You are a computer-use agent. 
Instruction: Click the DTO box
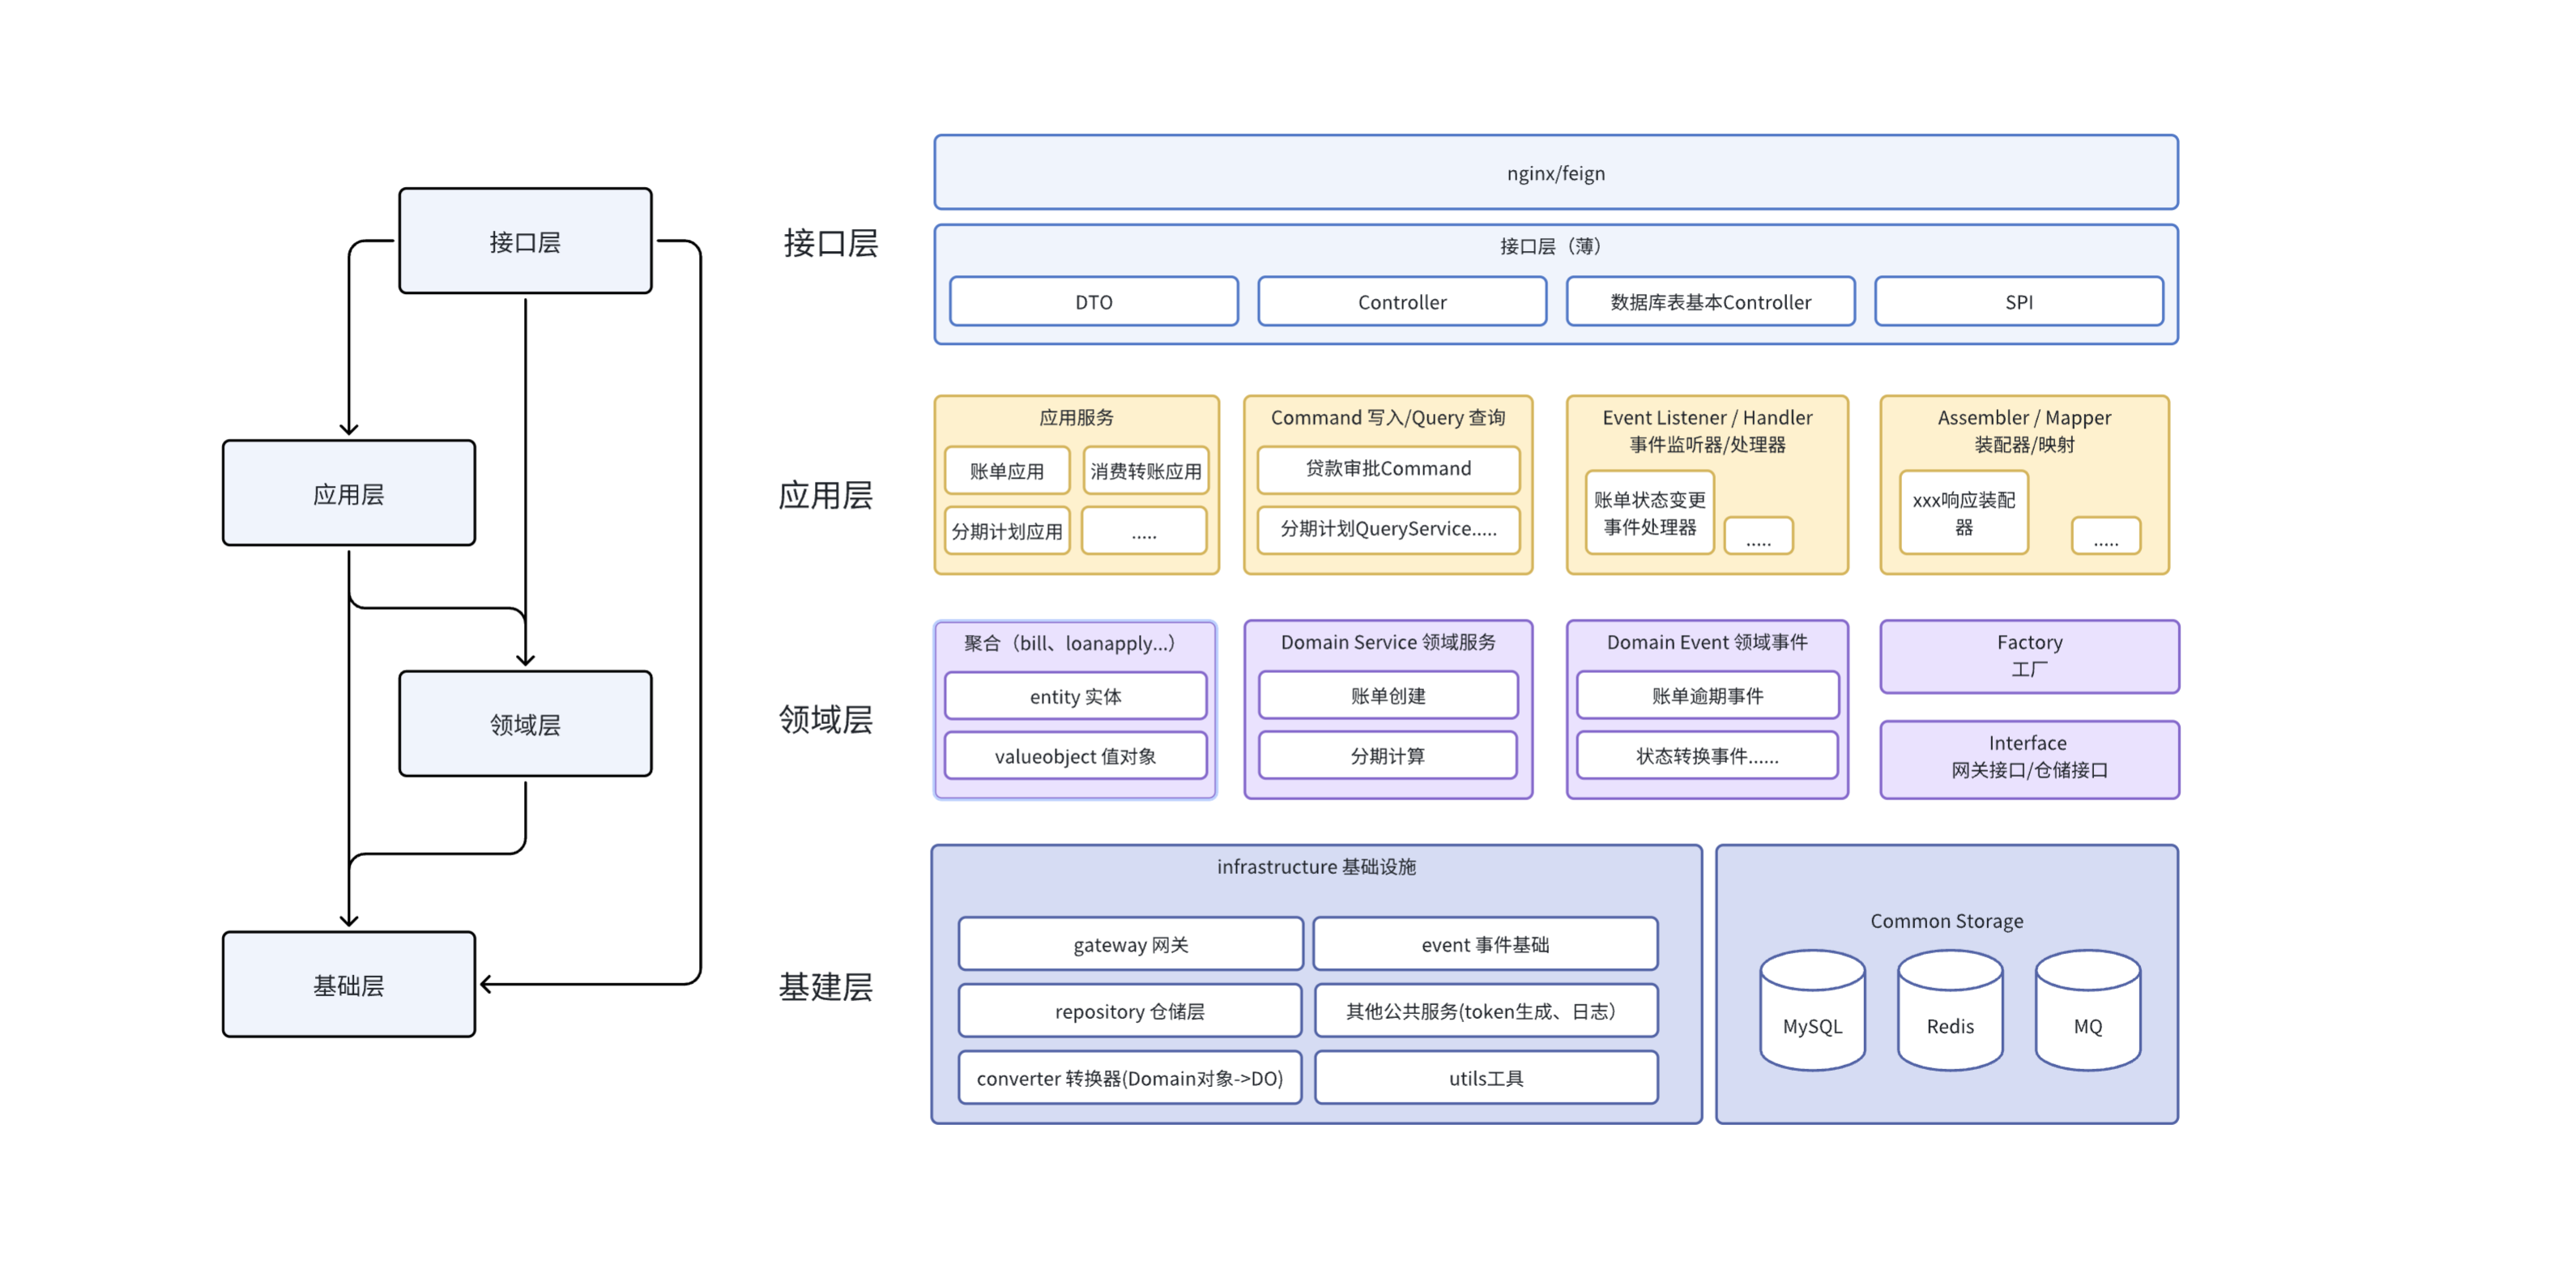point(1093,301)
